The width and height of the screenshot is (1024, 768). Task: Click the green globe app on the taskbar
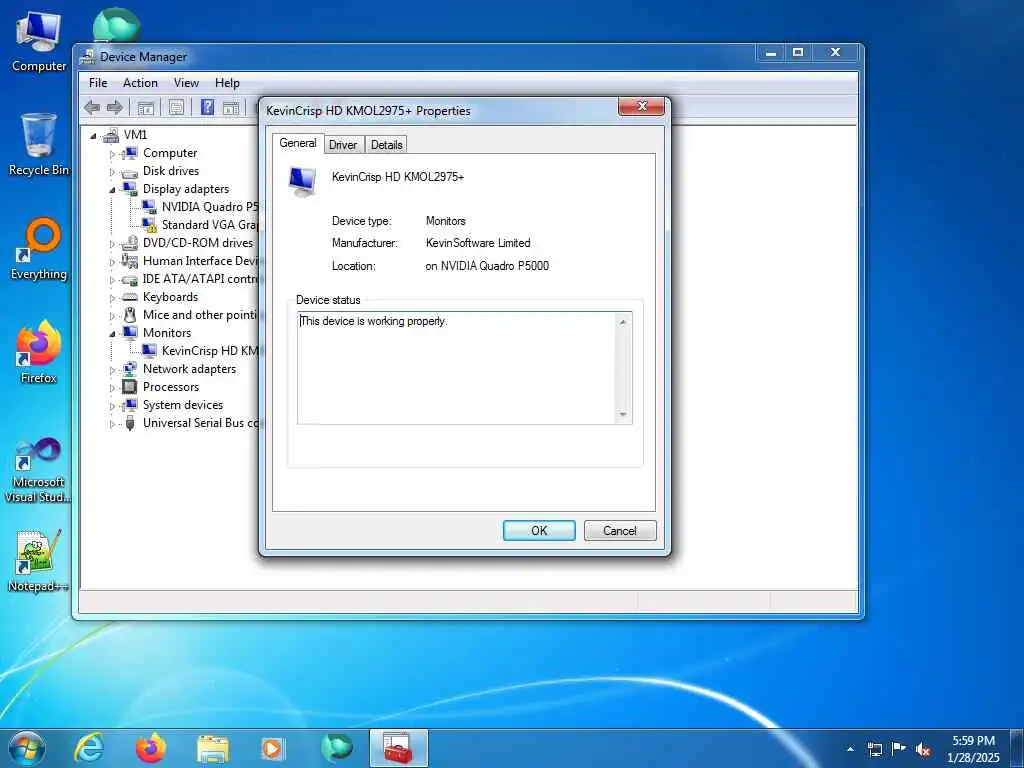(x=336, y=748)
